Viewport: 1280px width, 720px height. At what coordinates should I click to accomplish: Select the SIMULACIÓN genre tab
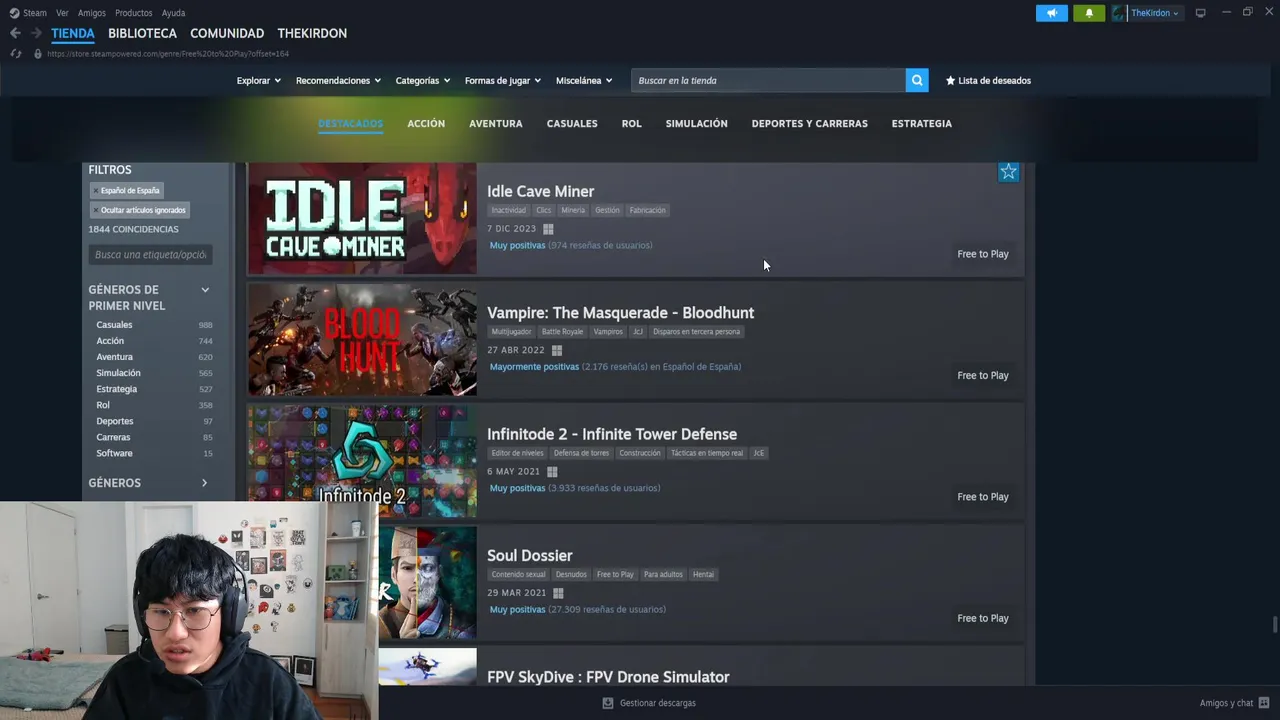point(697,123)
